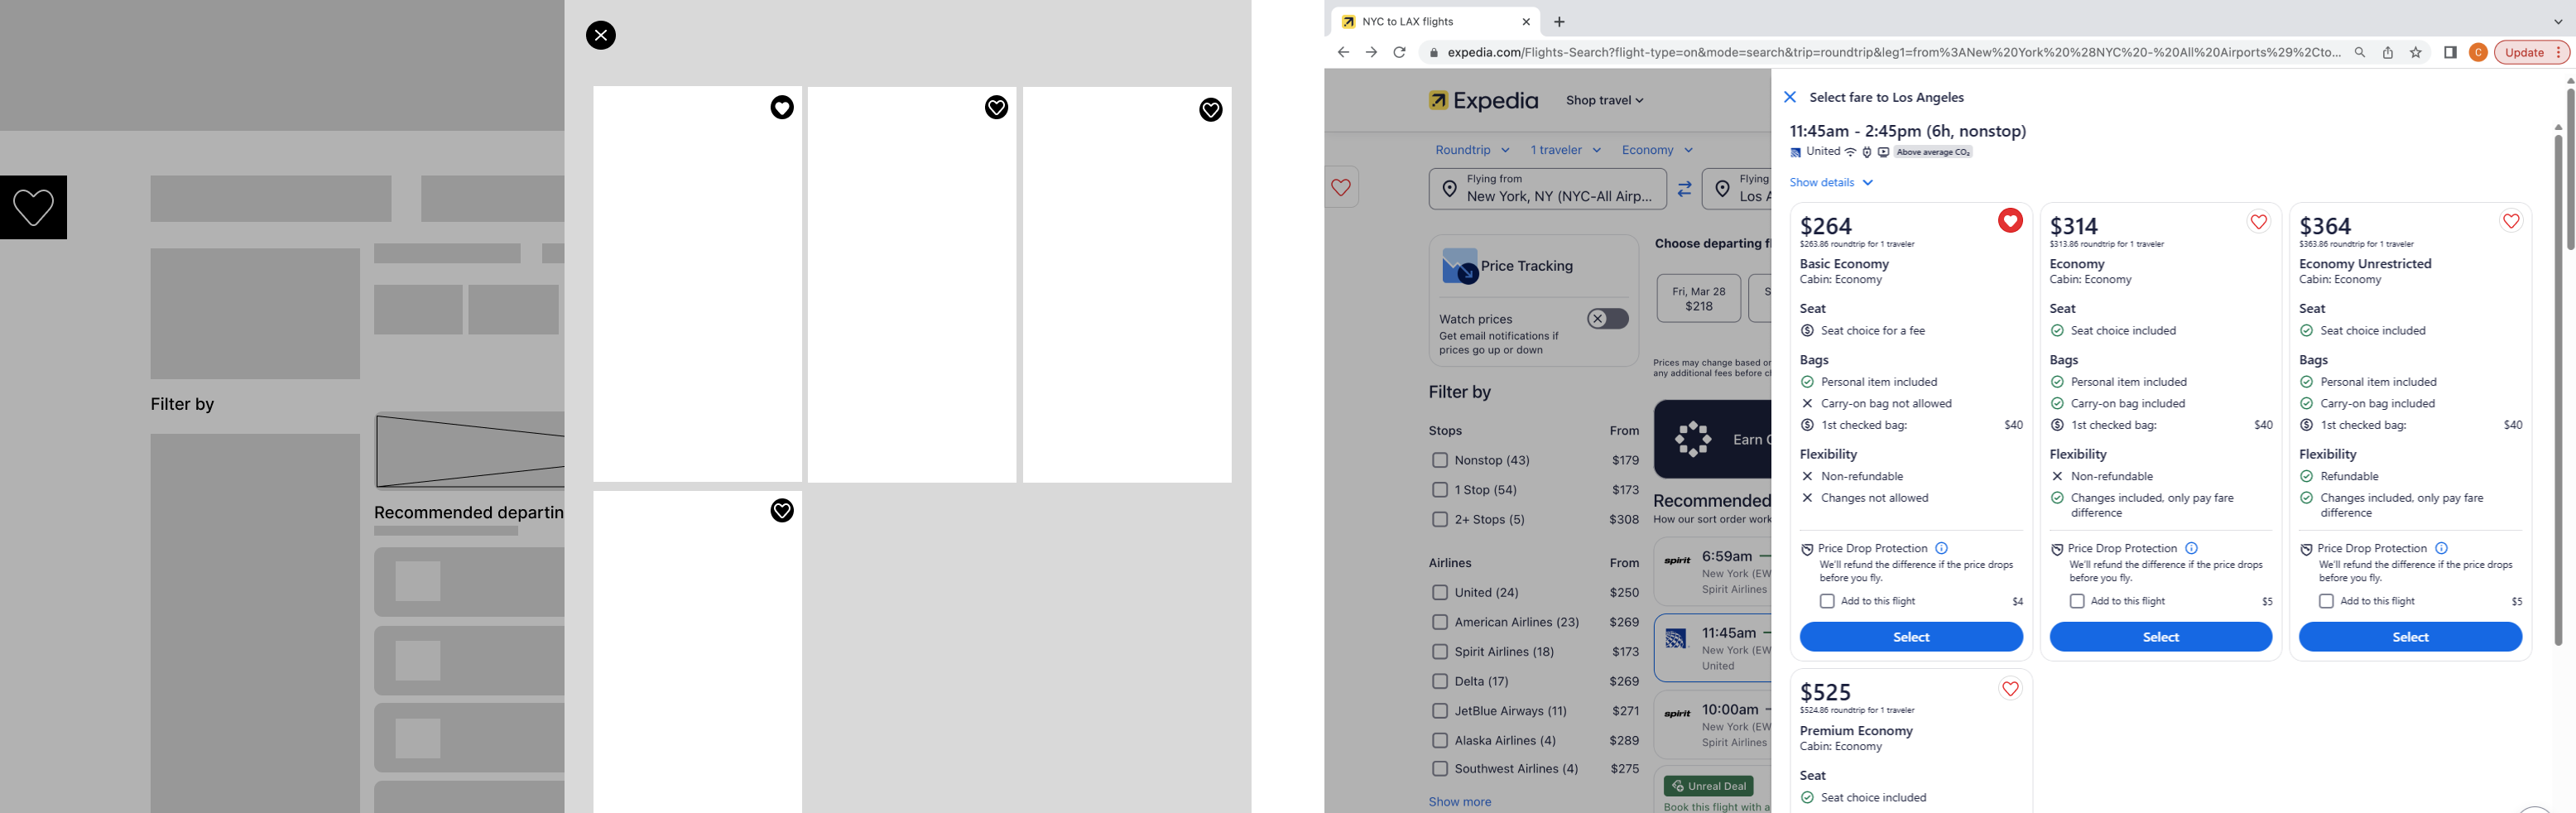Check the United (24) airline filter
The height and width of the screenshot is (813, 2576).
pyautogui.click(x=1439, y=592)
